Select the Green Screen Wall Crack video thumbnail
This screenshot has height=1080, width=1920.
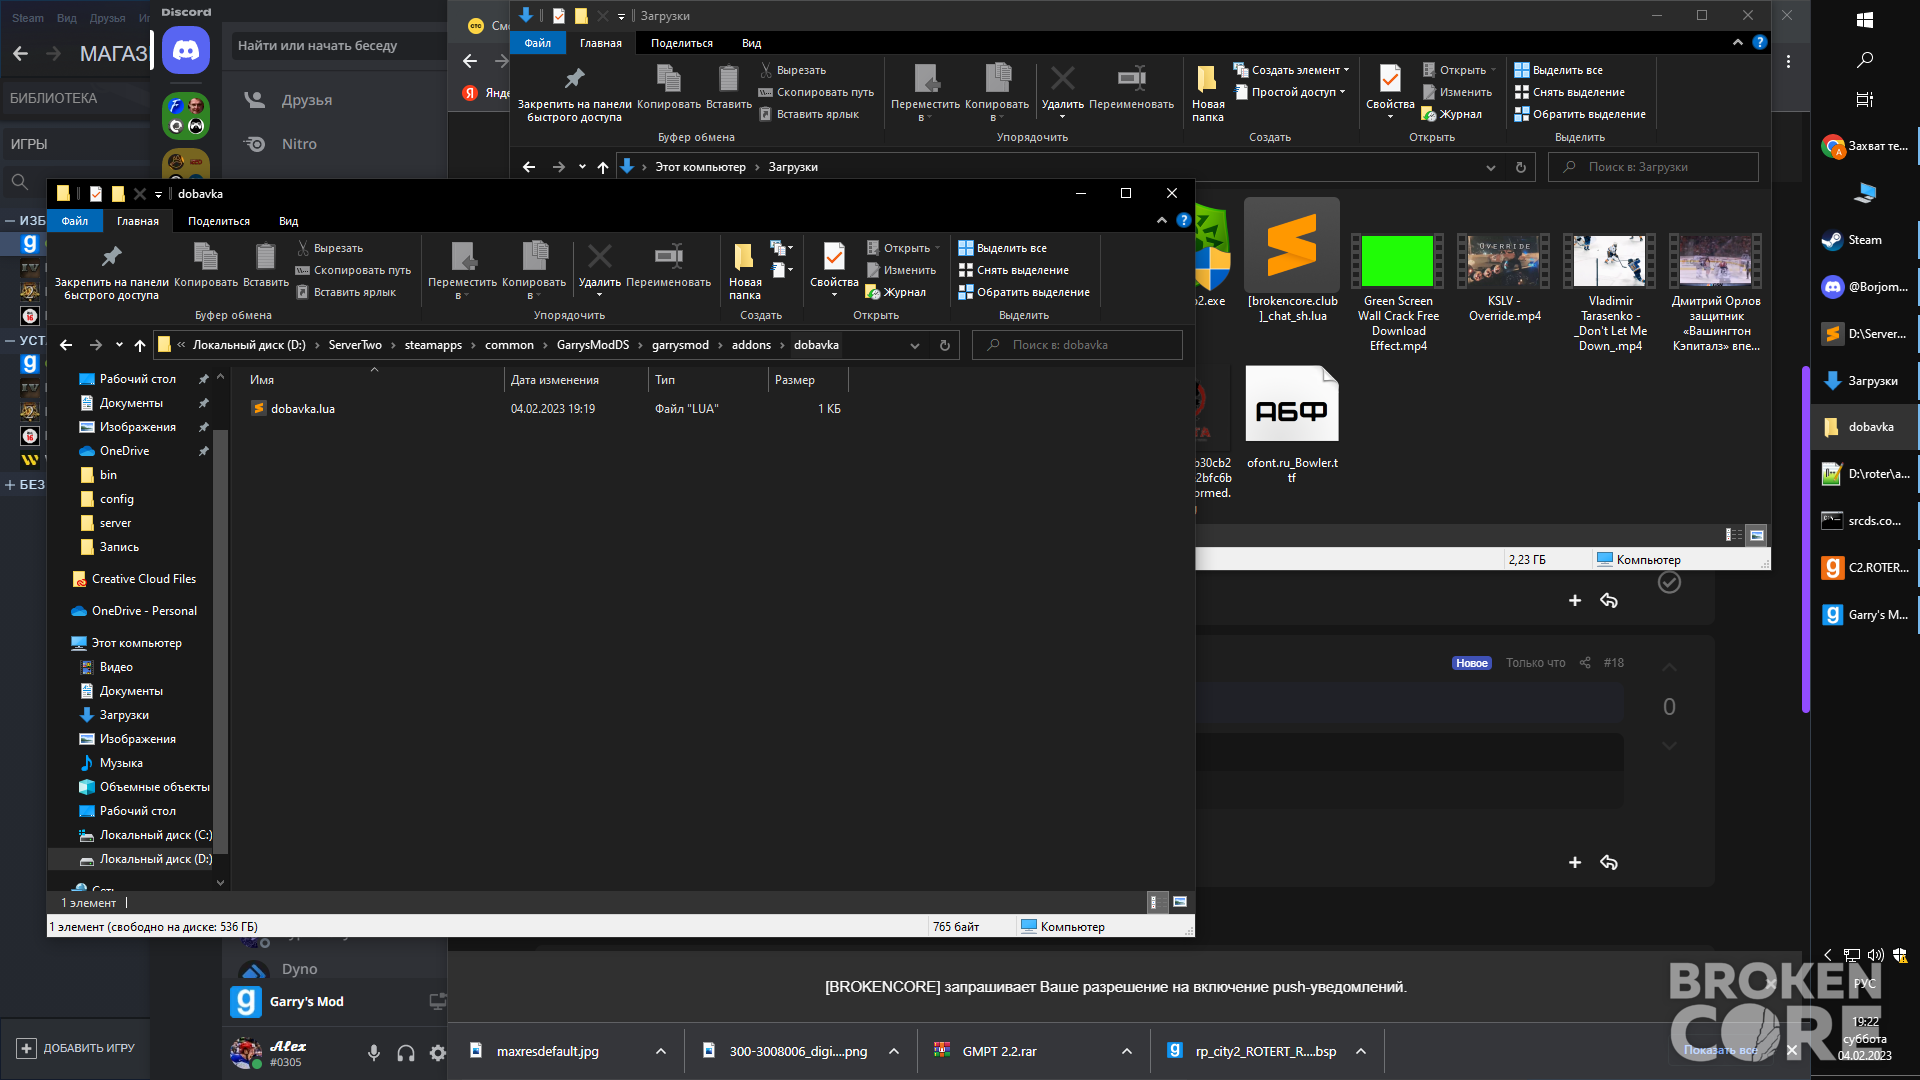coord(1398,262)
